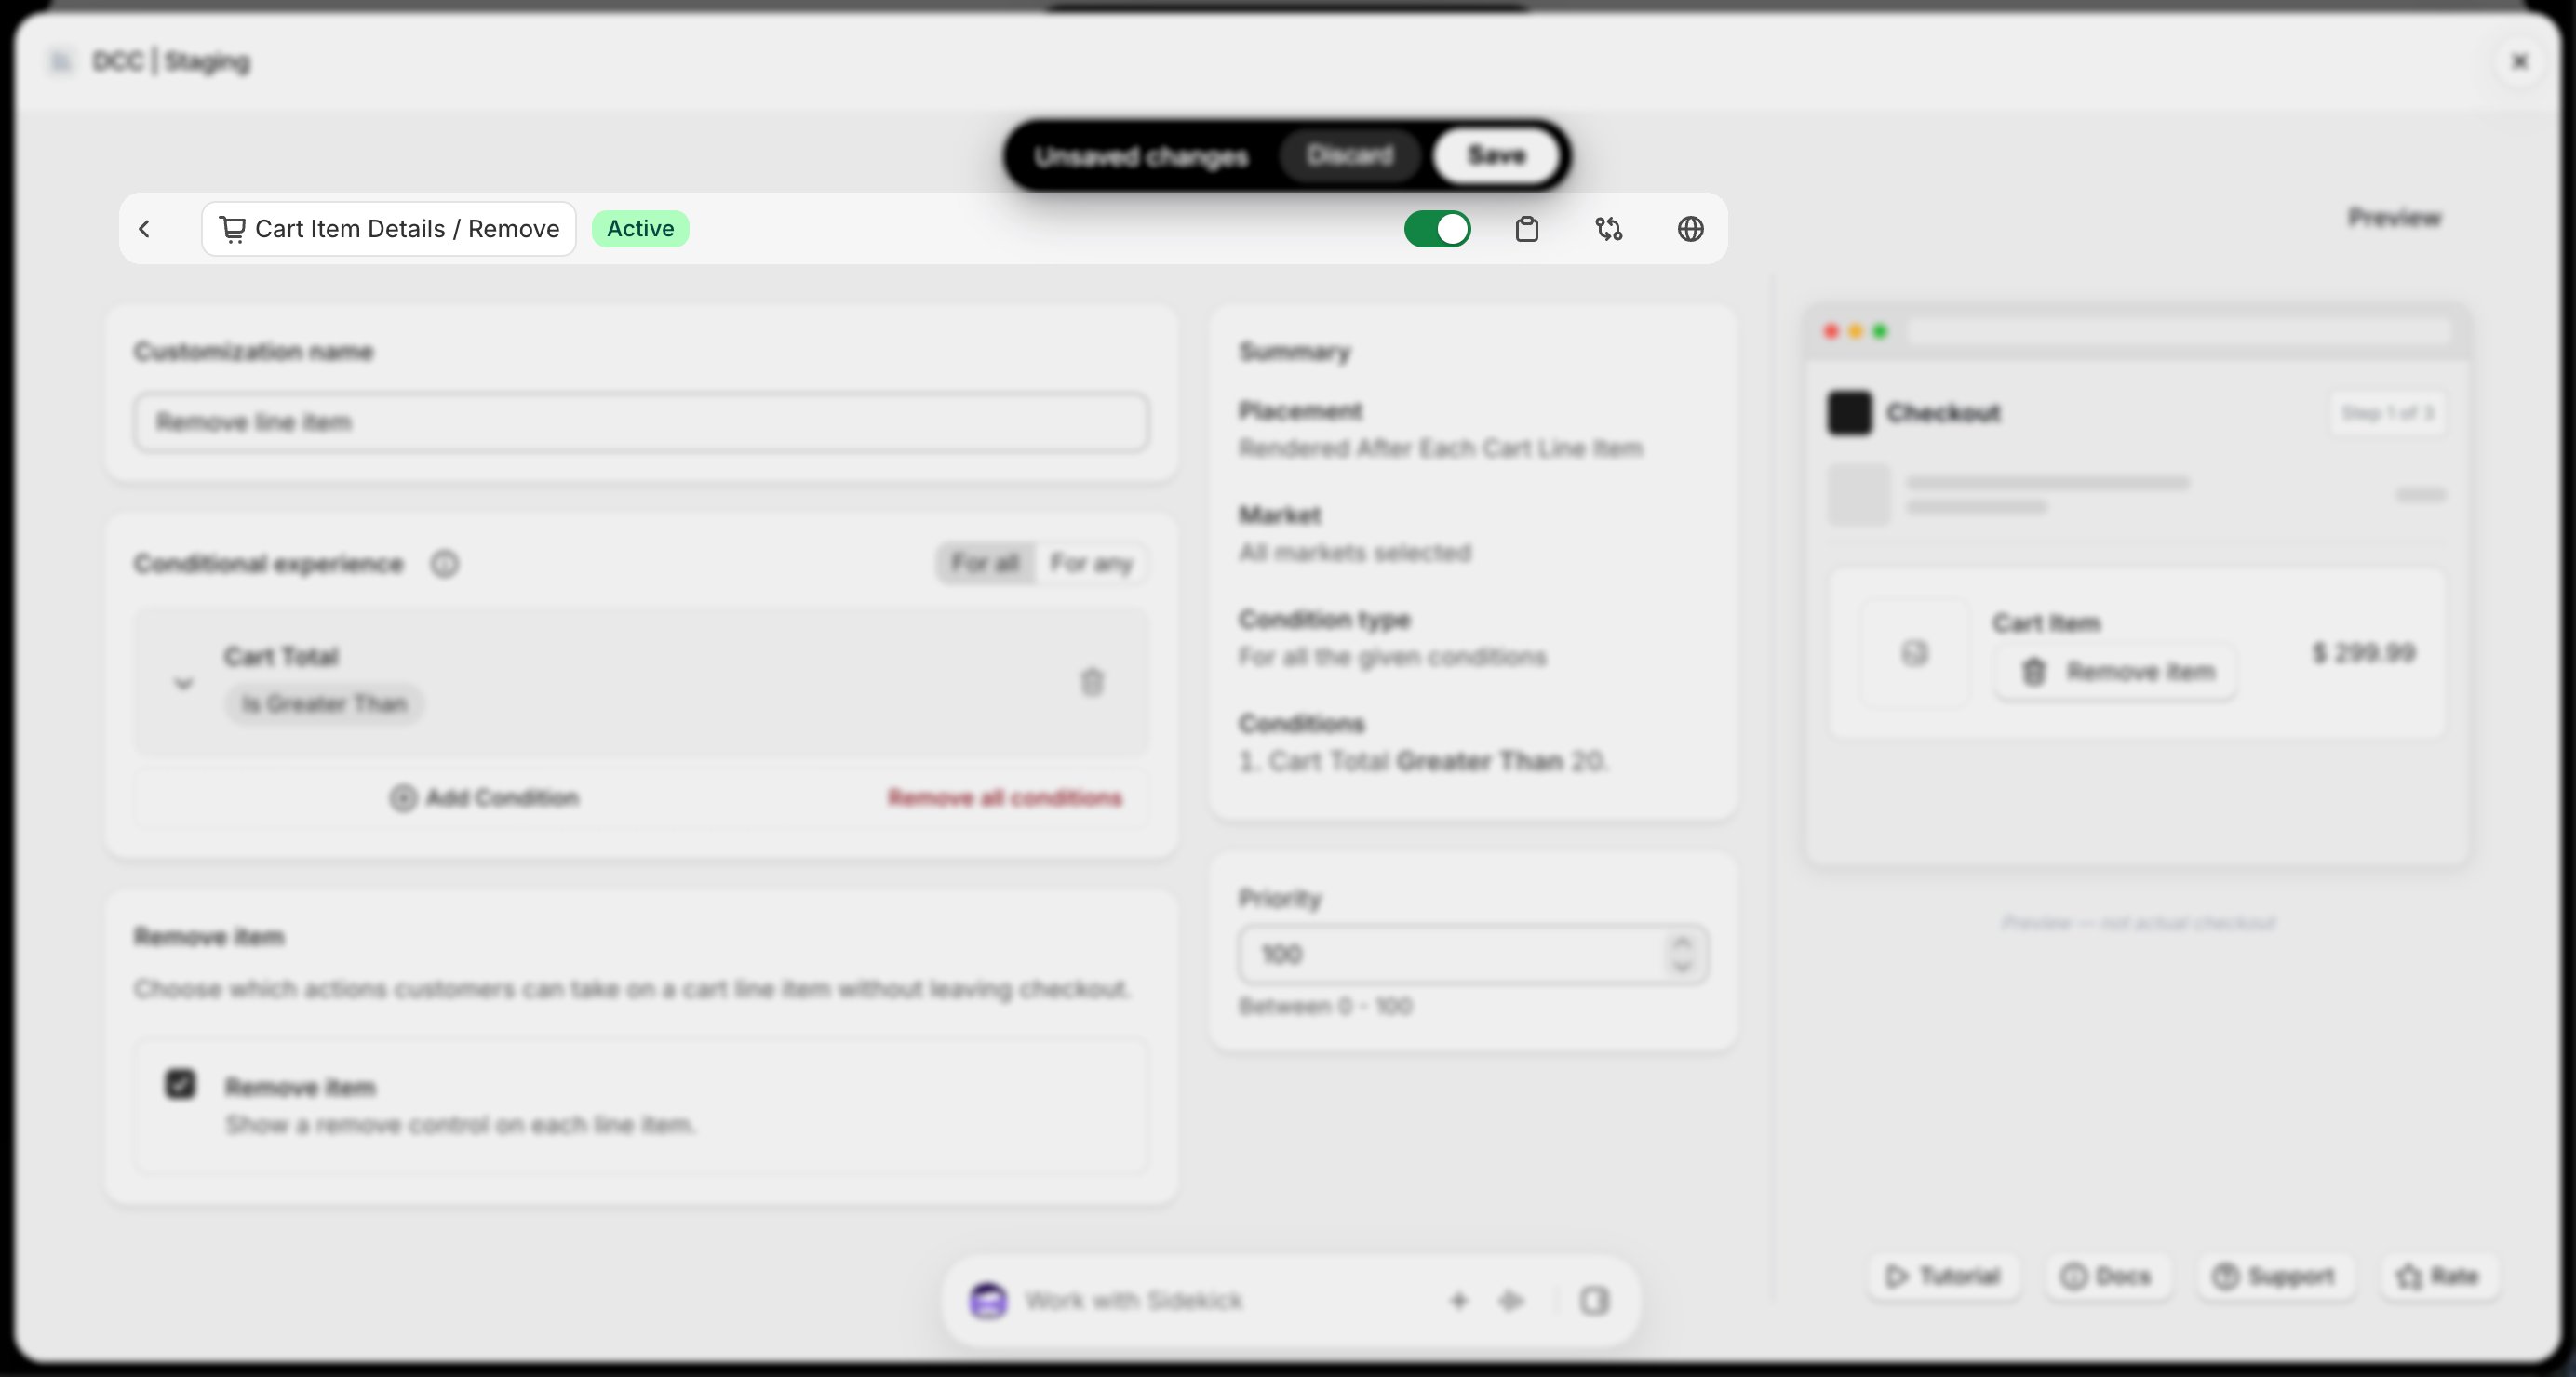Viewport: 2576px width, 1377px height.
Task: Save the unsaved changes
Action: tap(1496, 156)
